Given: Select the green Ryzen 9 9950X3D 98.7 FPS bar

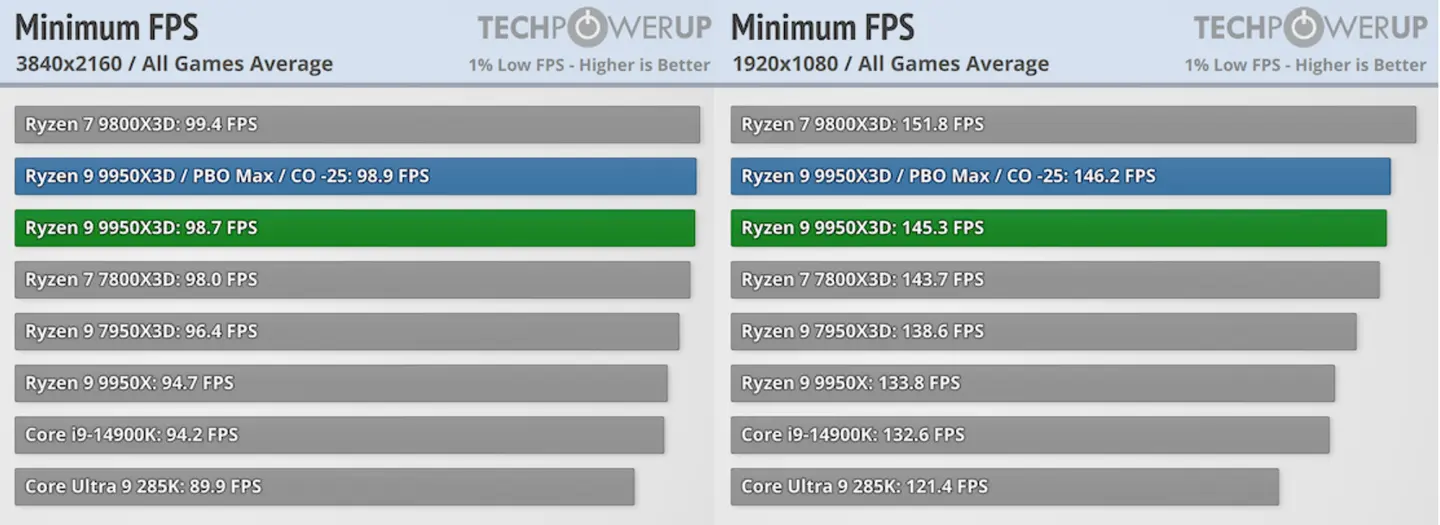Looking at the screenshot, I should click(354, 228).
